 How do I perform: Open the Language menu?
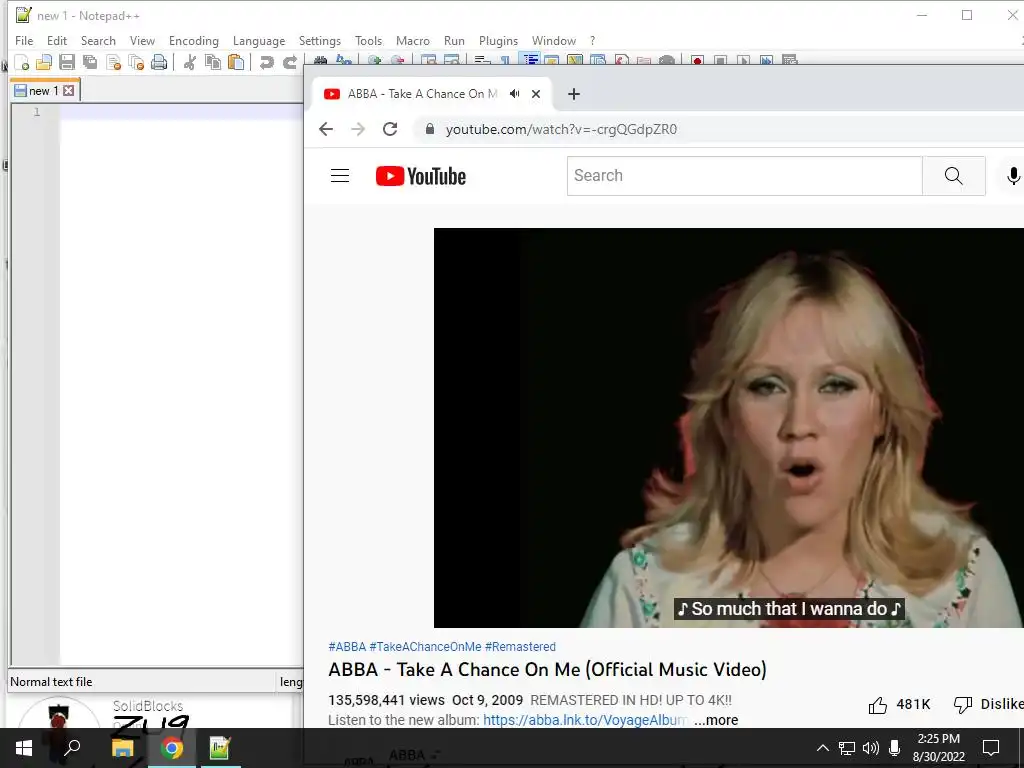click(259, 40)
